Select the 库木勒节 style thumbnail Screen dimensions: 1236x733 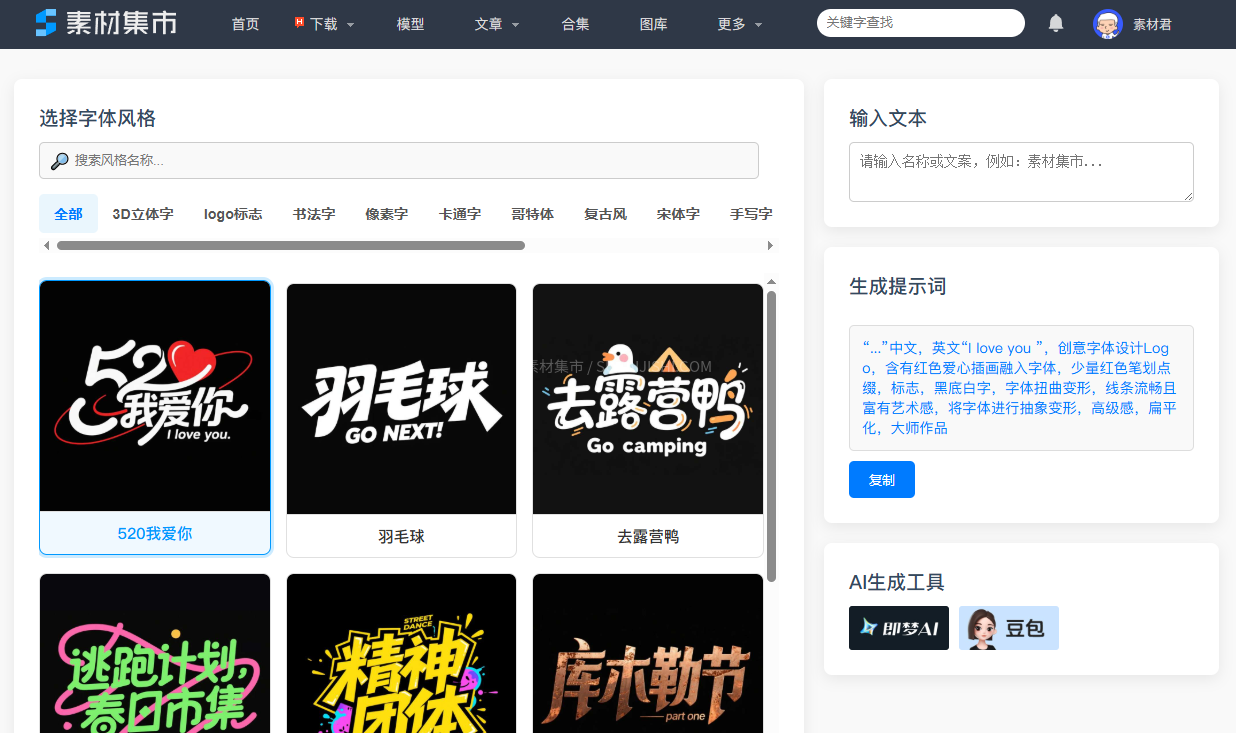pyautogui.click(x=648, y=653)
